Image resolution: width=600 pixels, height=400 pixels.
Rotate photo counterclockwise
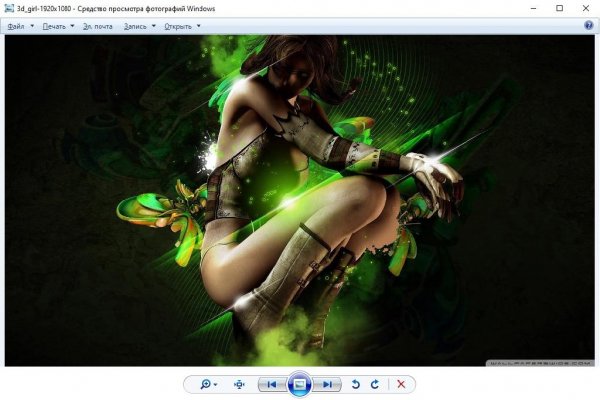coord(355,384)
